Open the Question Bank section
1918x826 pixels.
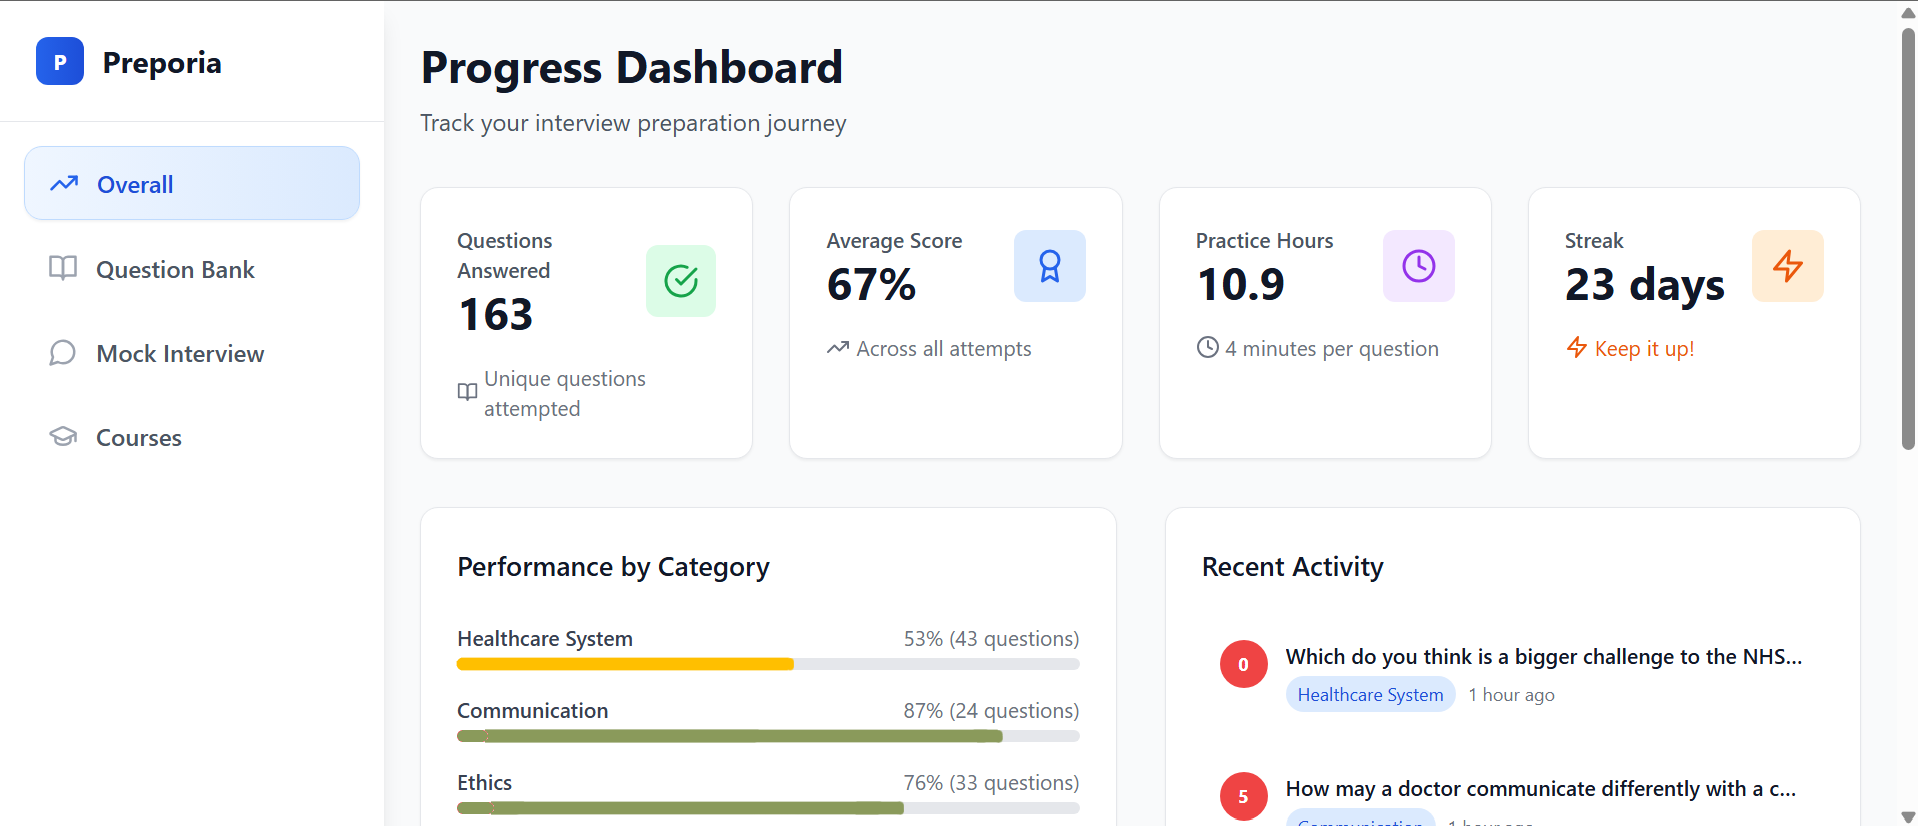[175, 270]
